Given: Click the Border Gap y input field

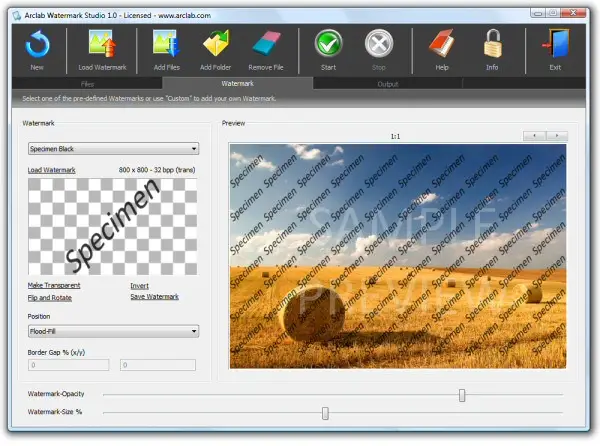Looking at the screenshot, I should (158, 365).
